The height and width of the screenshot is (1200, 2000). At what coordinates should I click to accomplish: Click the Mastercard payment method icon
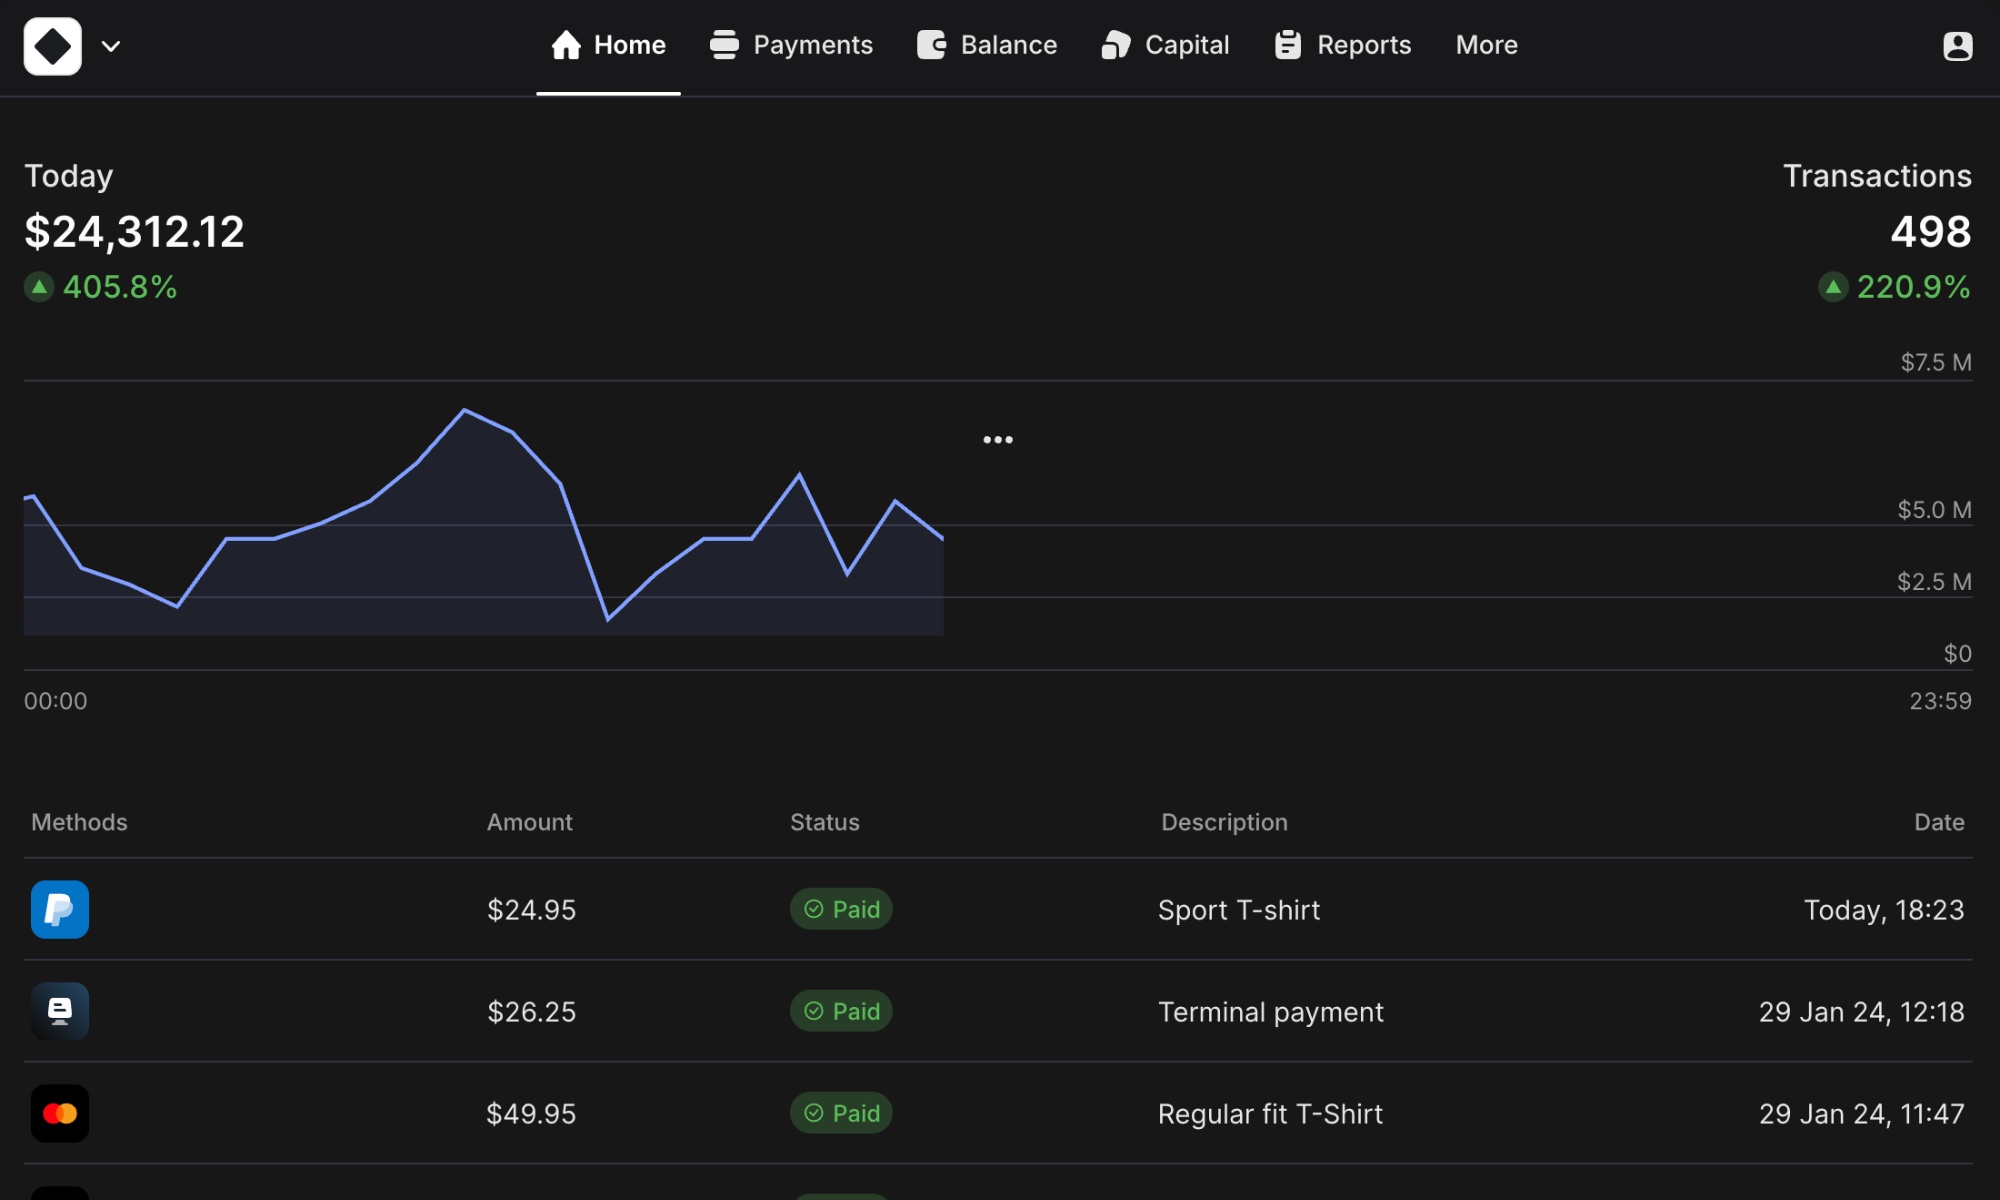(x=60, y=1113)
